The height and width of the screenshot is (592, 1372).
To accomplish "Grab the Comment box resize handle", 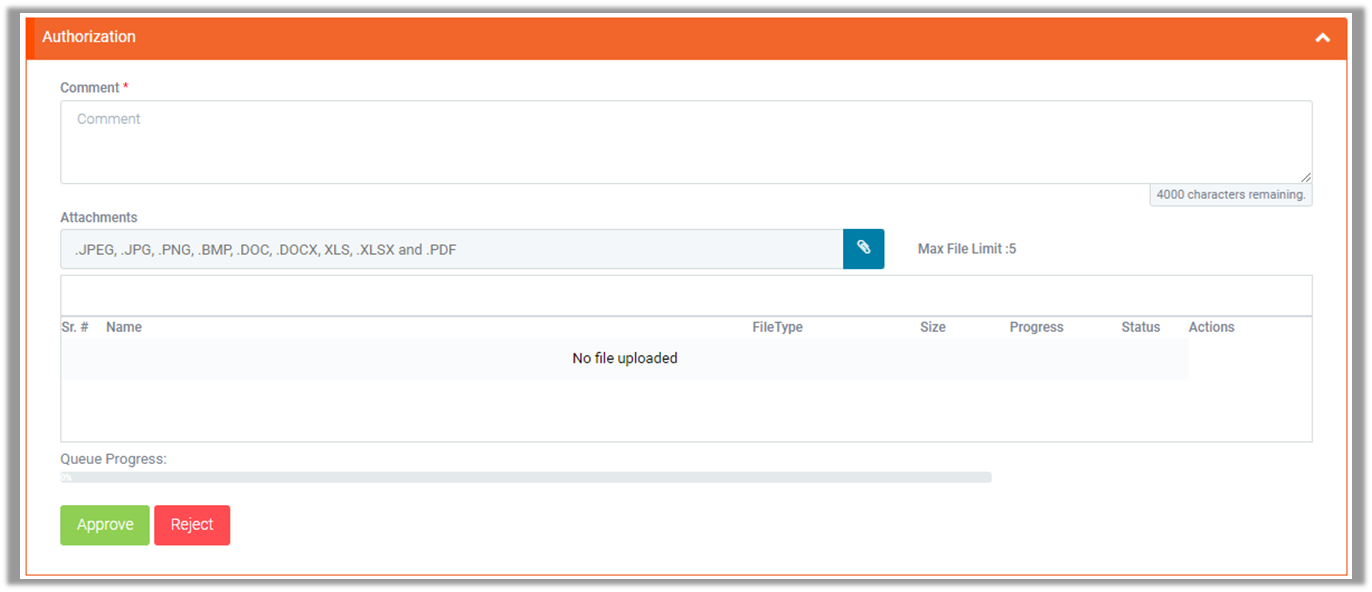I will pyautogui.click(x=1306, y=177).
